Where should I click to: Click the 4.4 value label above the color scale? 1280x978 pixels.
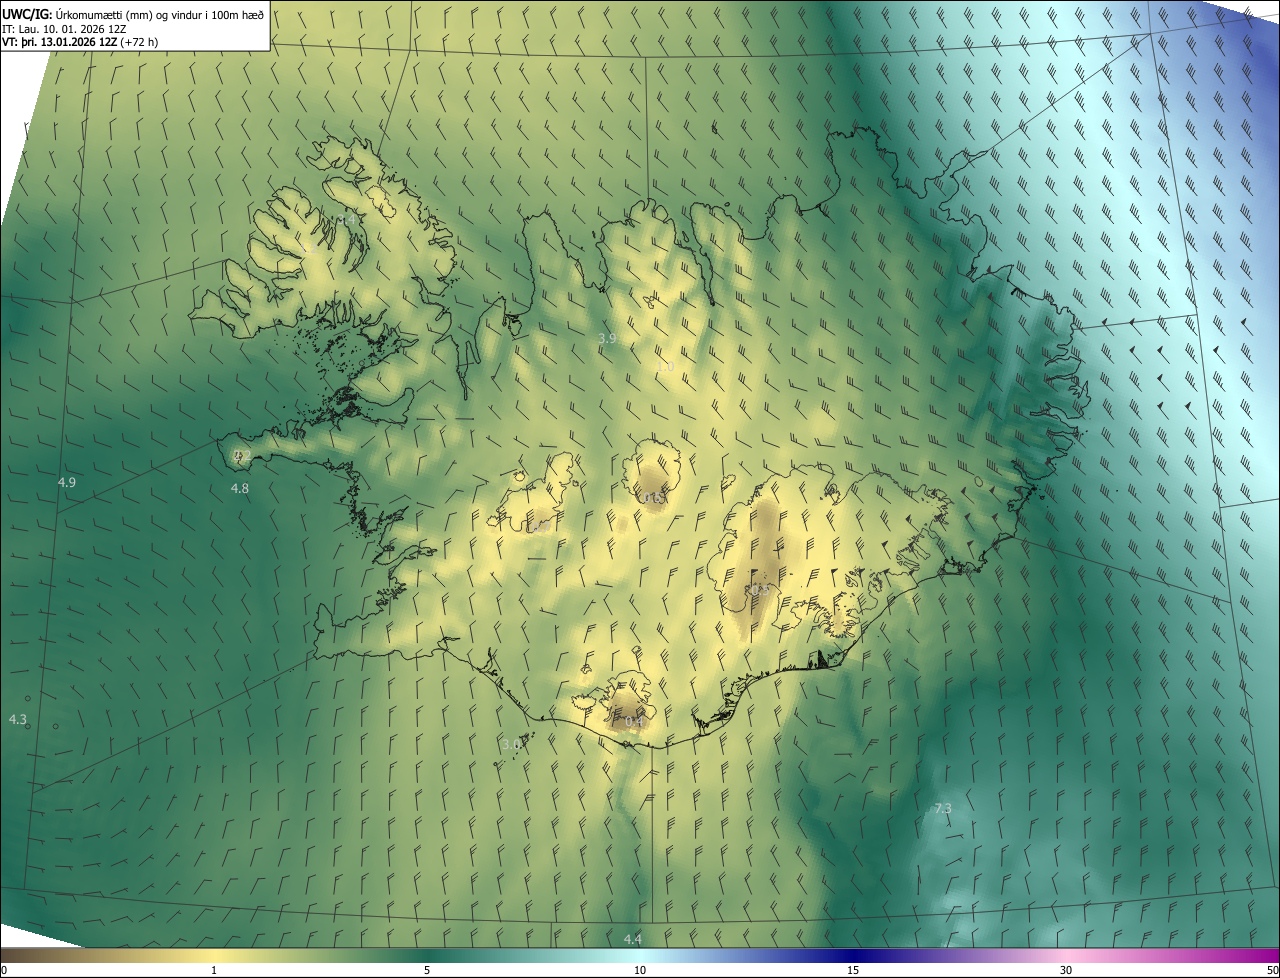[632, 939]
